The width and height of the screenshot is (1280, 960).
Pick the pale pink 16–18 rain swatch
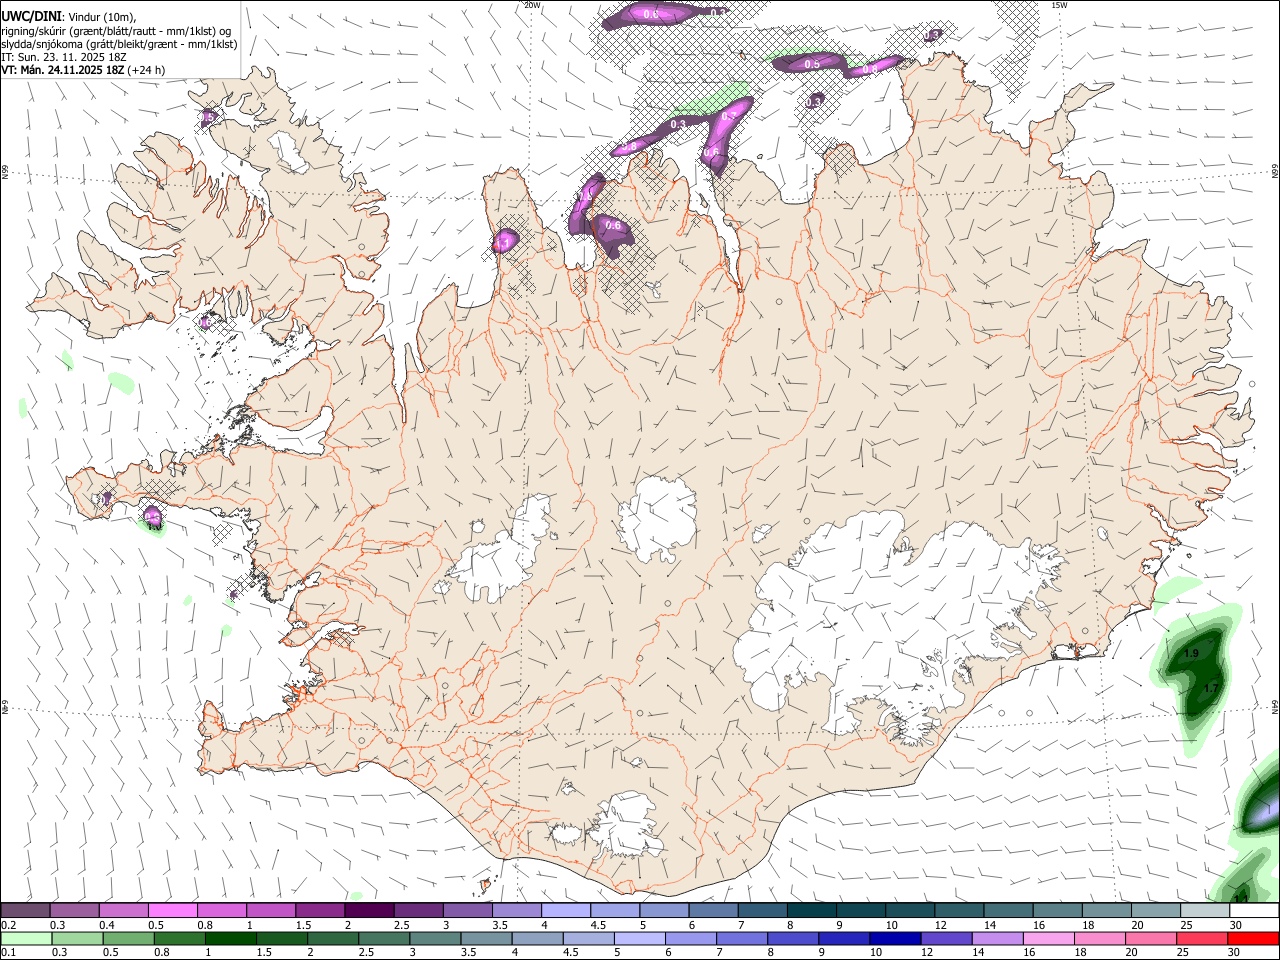(x=1048, y=939)
